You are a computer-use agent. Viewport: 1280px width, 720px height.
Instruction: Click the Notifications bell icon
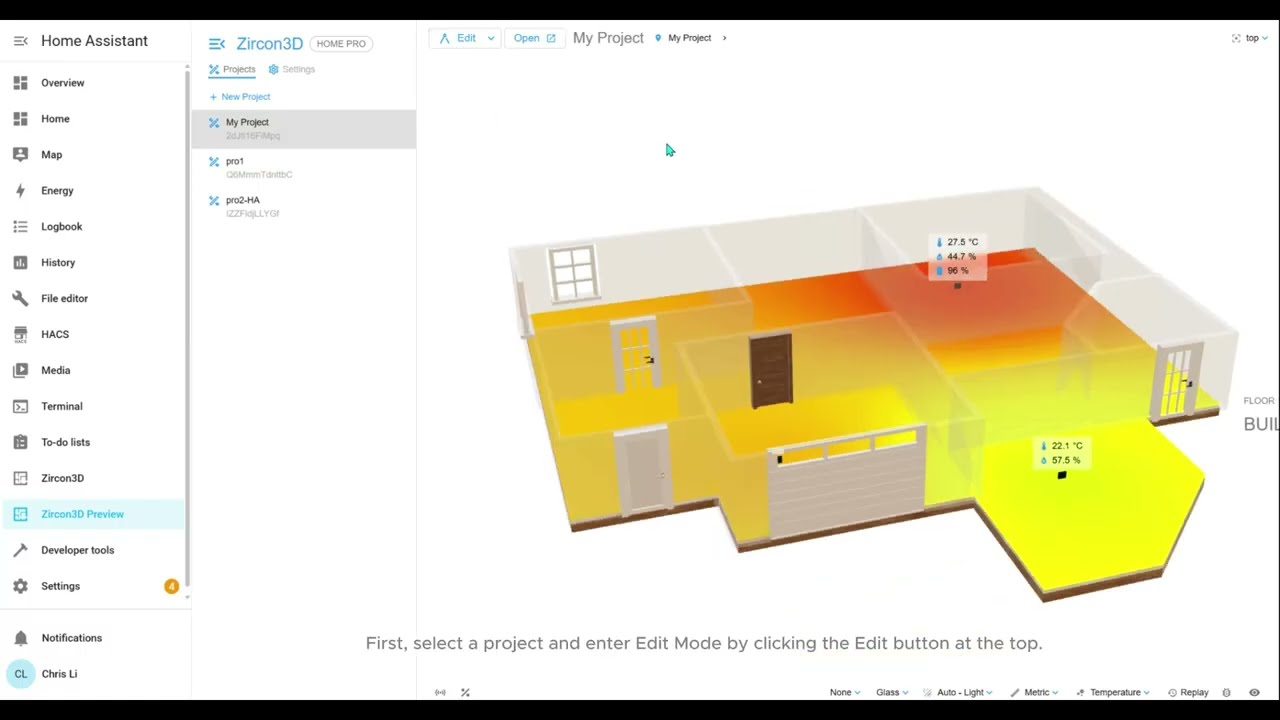(20, 638)
